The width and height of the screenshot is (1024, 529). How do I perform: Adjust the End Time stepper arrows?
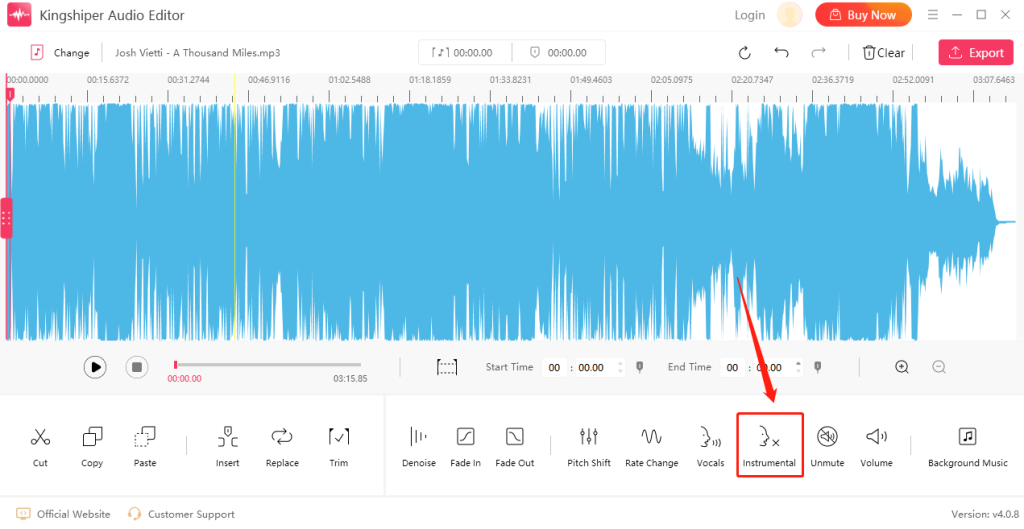(798, 368)
